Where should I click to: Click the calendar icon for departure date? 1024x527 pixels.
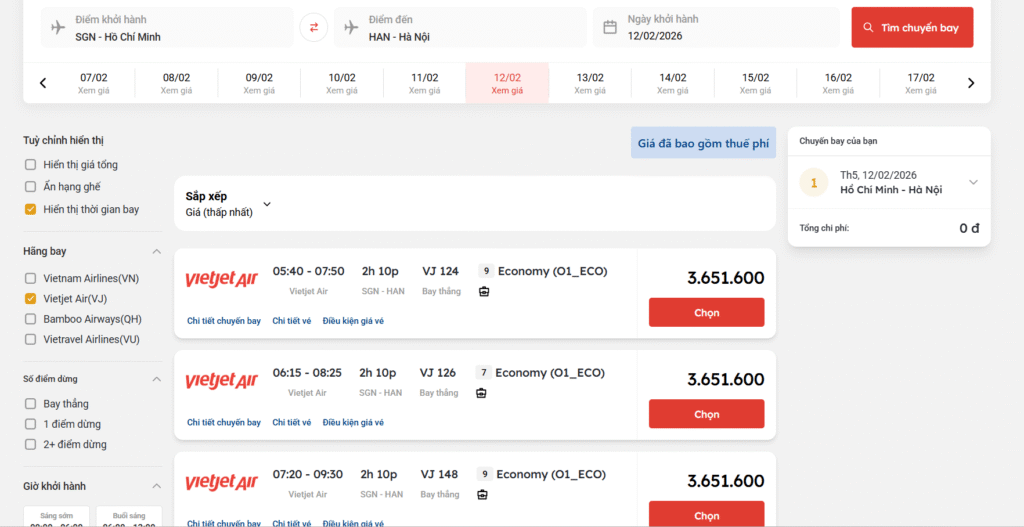tap(610, 27)
